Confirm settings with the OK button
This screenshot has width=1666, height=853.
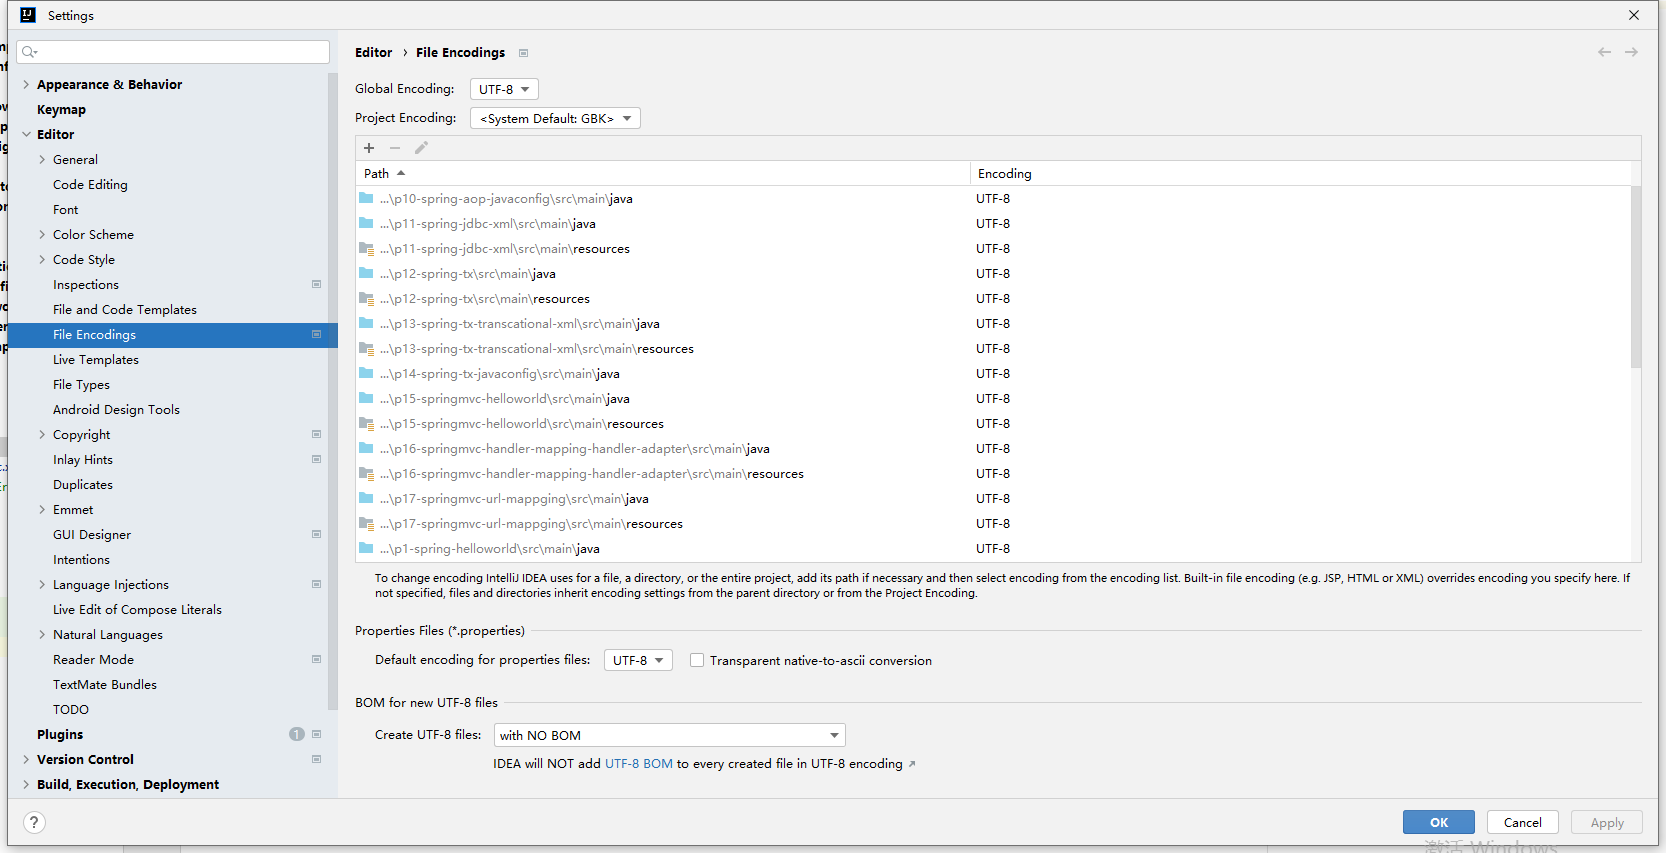coord(1439,822)
